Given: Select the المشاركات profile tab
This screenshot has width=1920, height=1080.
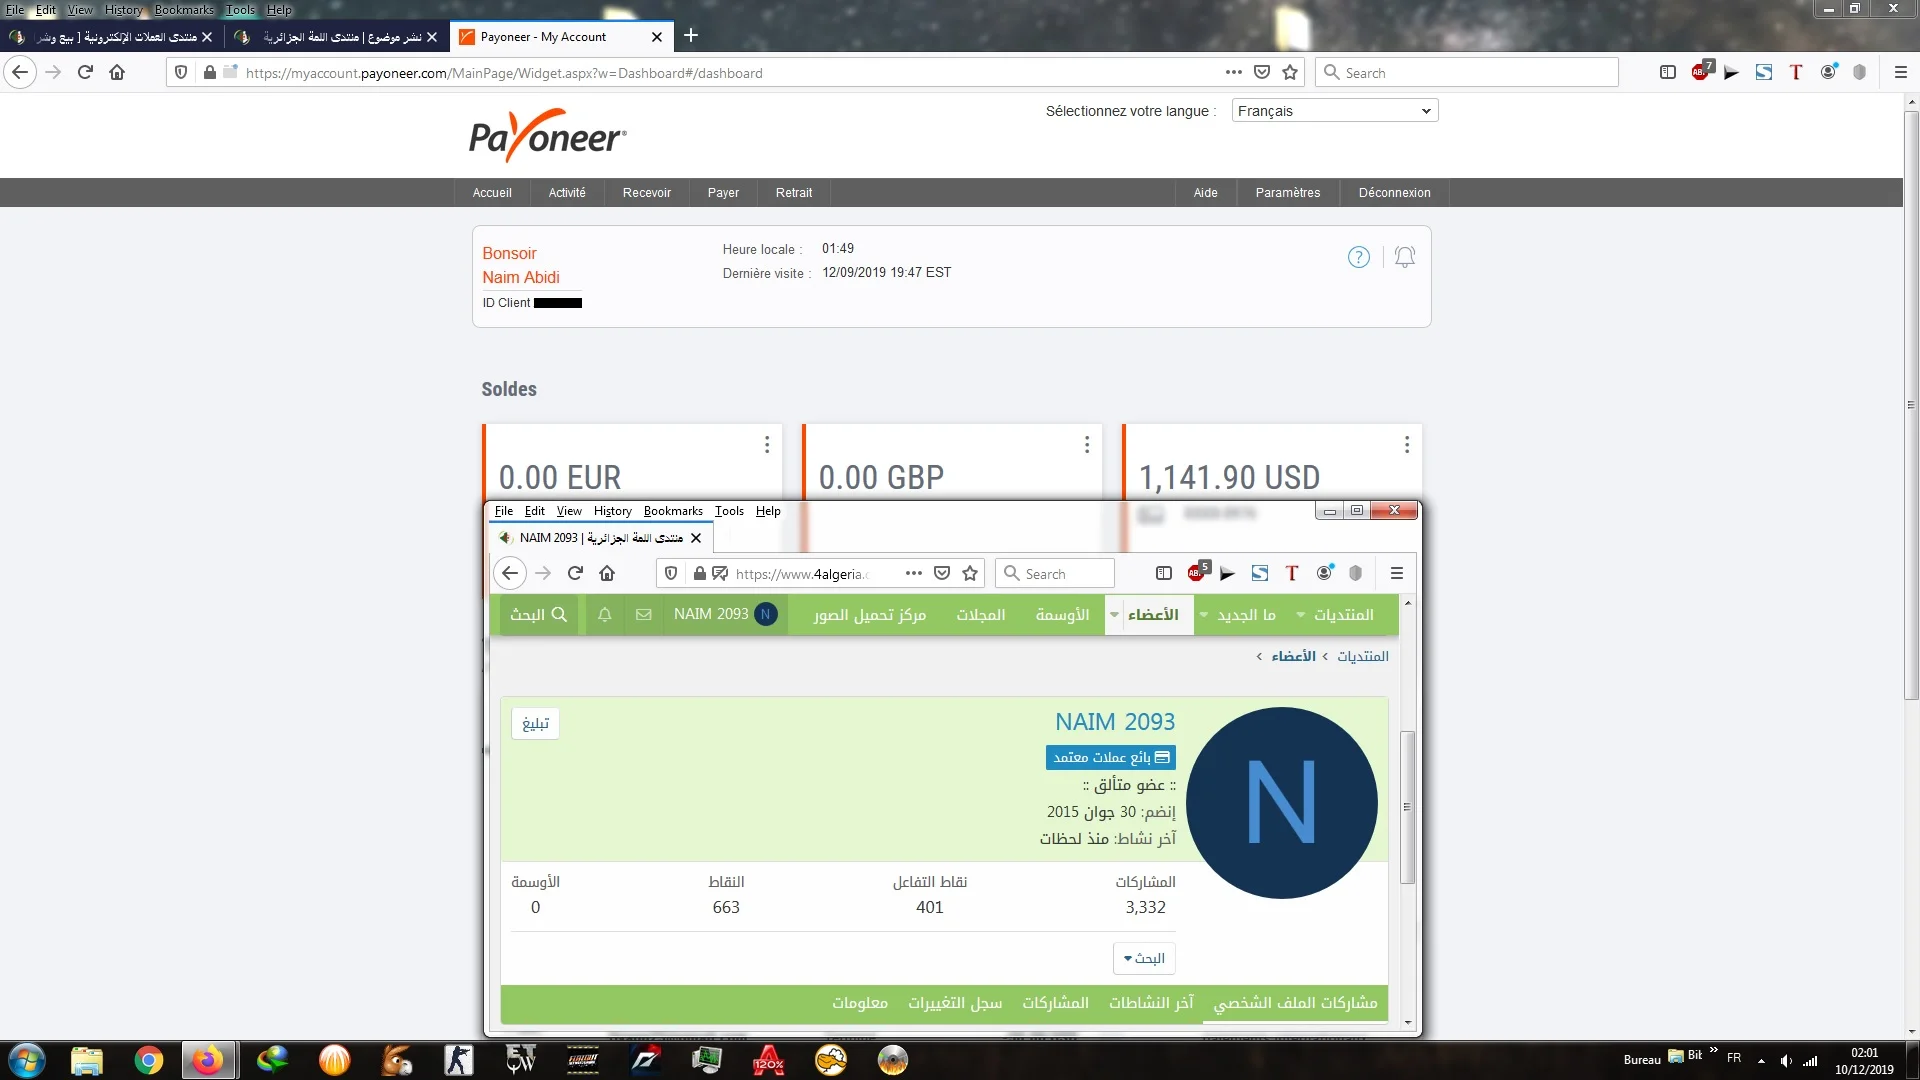Looking at the screenshot, I should coord(1055,1002).
